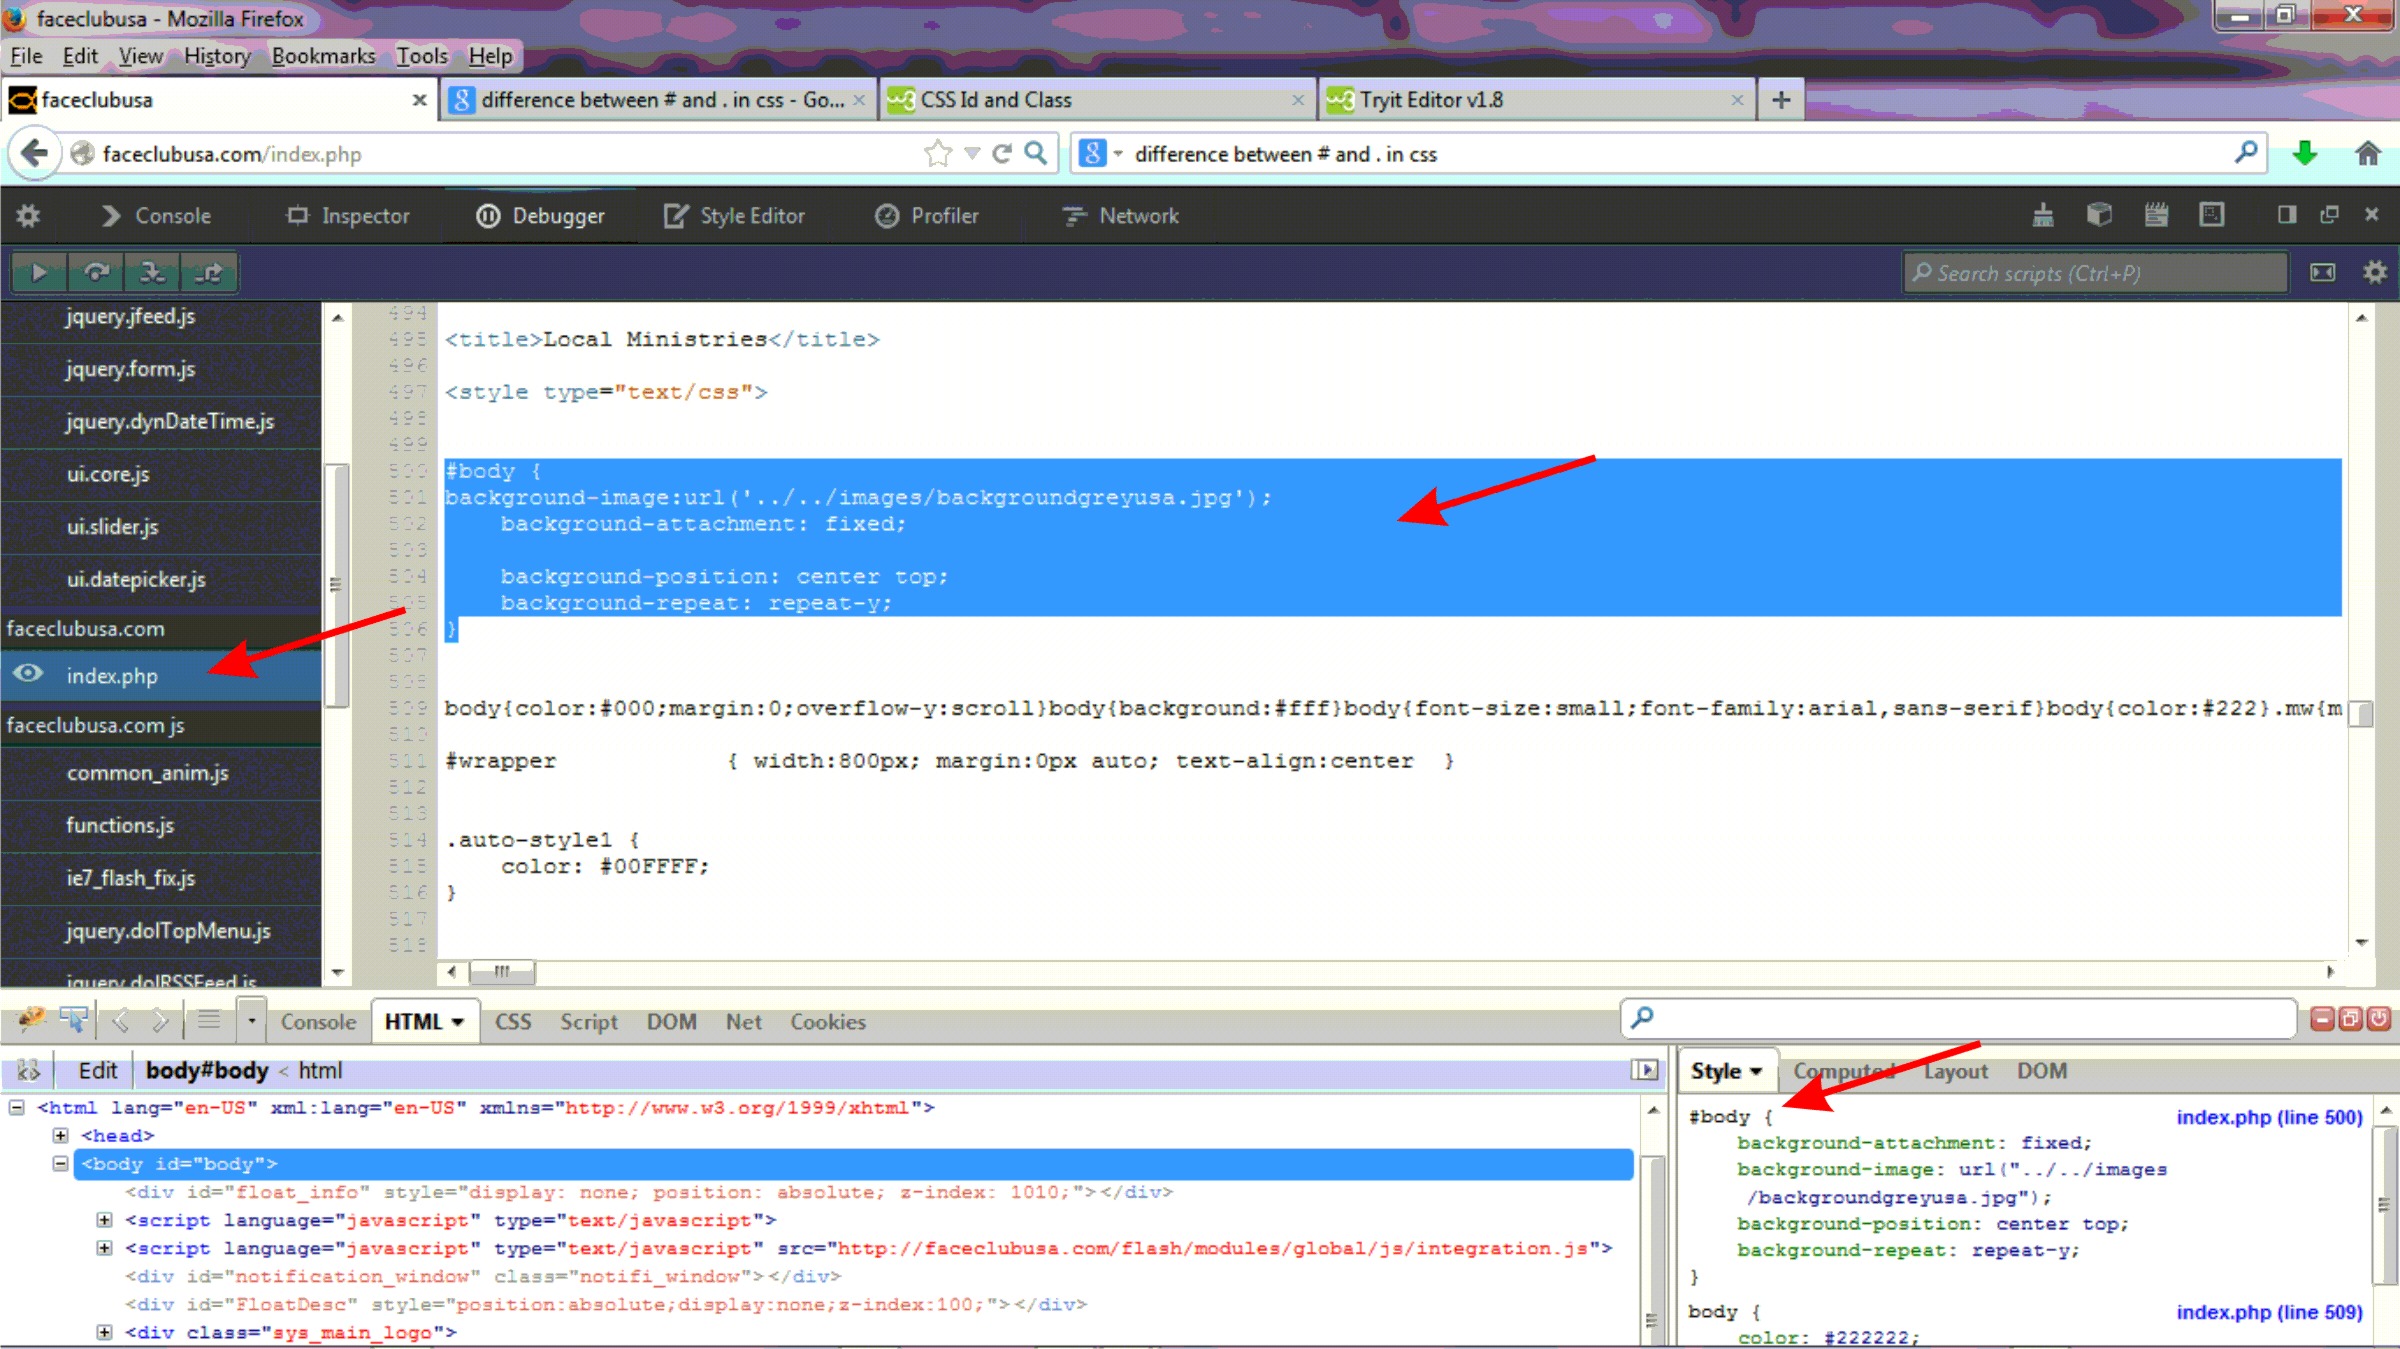The height and width of the screenshot is (1349, 2400).
Task: Open developer toolbox options gear
Action: tap(28, 216)
